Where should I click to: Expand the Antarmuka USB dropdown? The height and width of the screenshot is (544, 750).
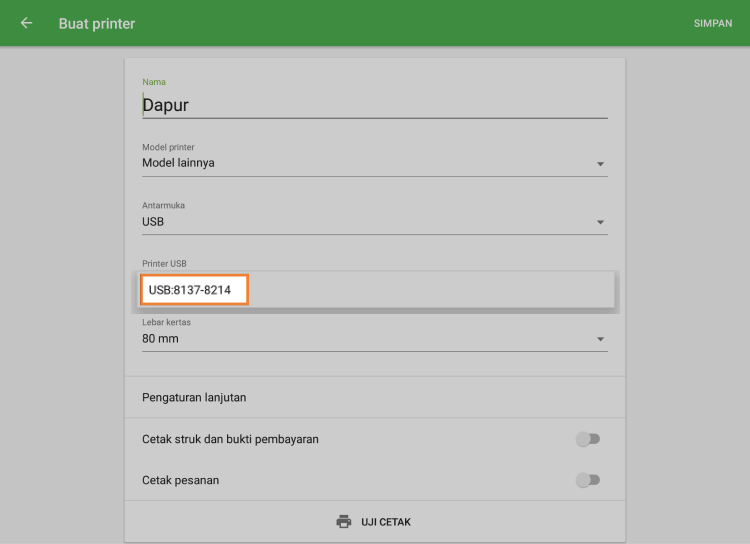(x=375, y=222)
